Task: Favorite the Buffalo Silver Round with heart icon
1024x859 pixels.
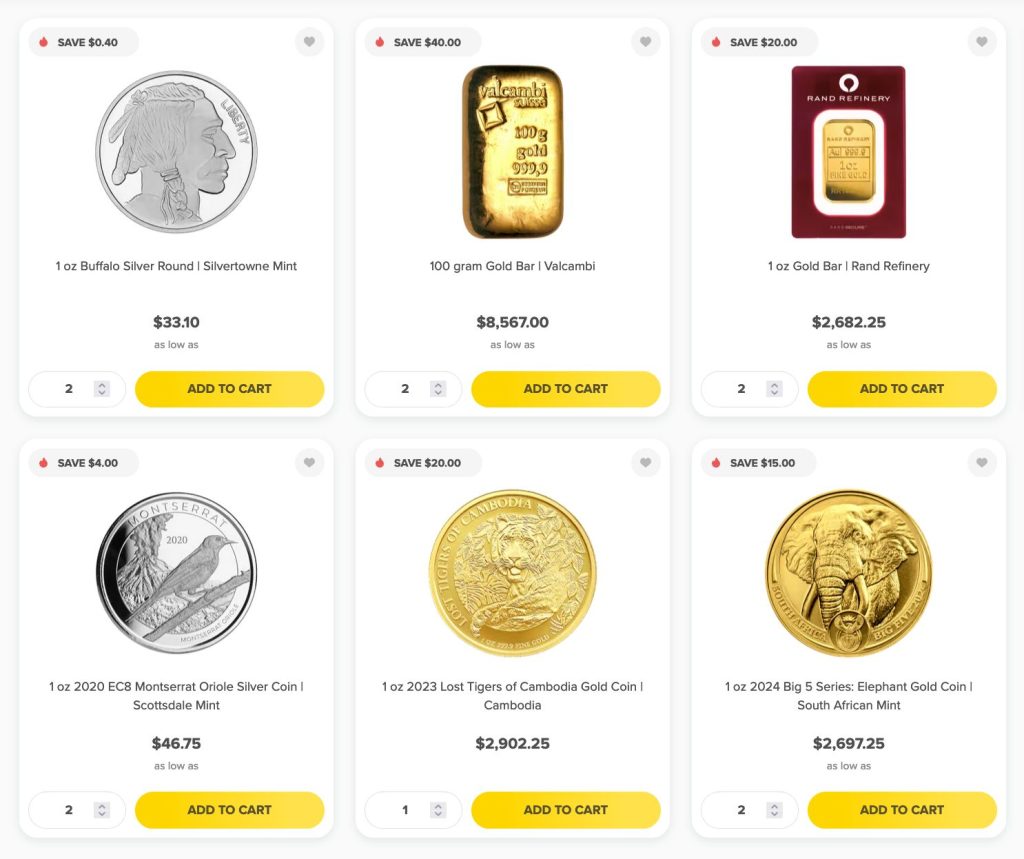Action: click(309, 42)
